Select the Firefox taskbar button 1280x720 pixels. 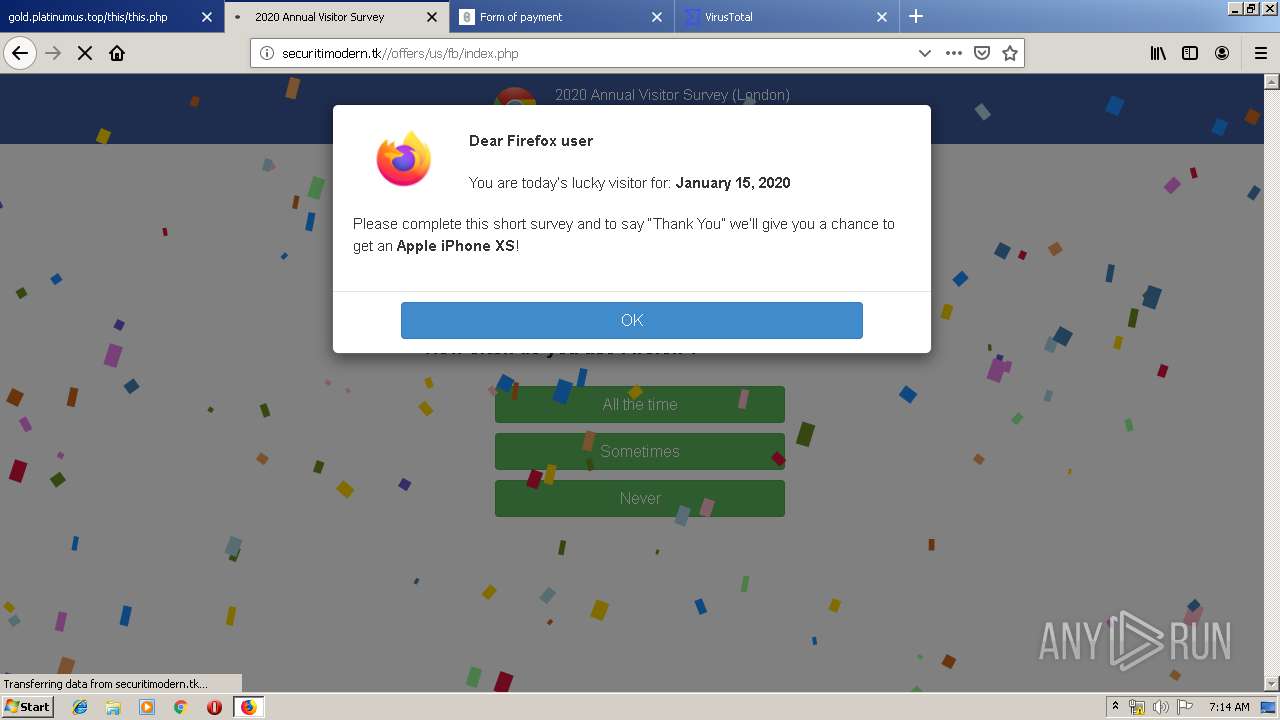pos(248,707)
